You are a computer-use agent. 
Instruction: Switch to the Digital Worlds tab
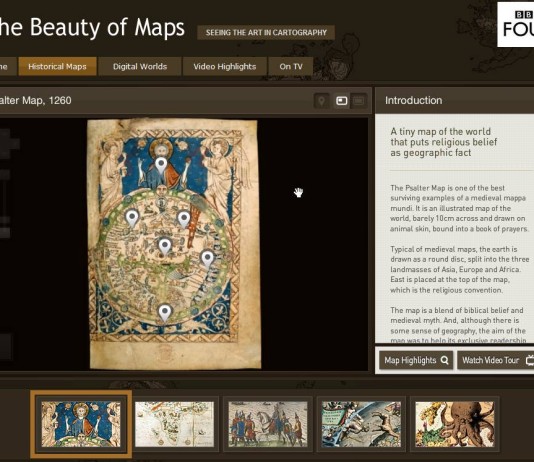pos(140,66)
